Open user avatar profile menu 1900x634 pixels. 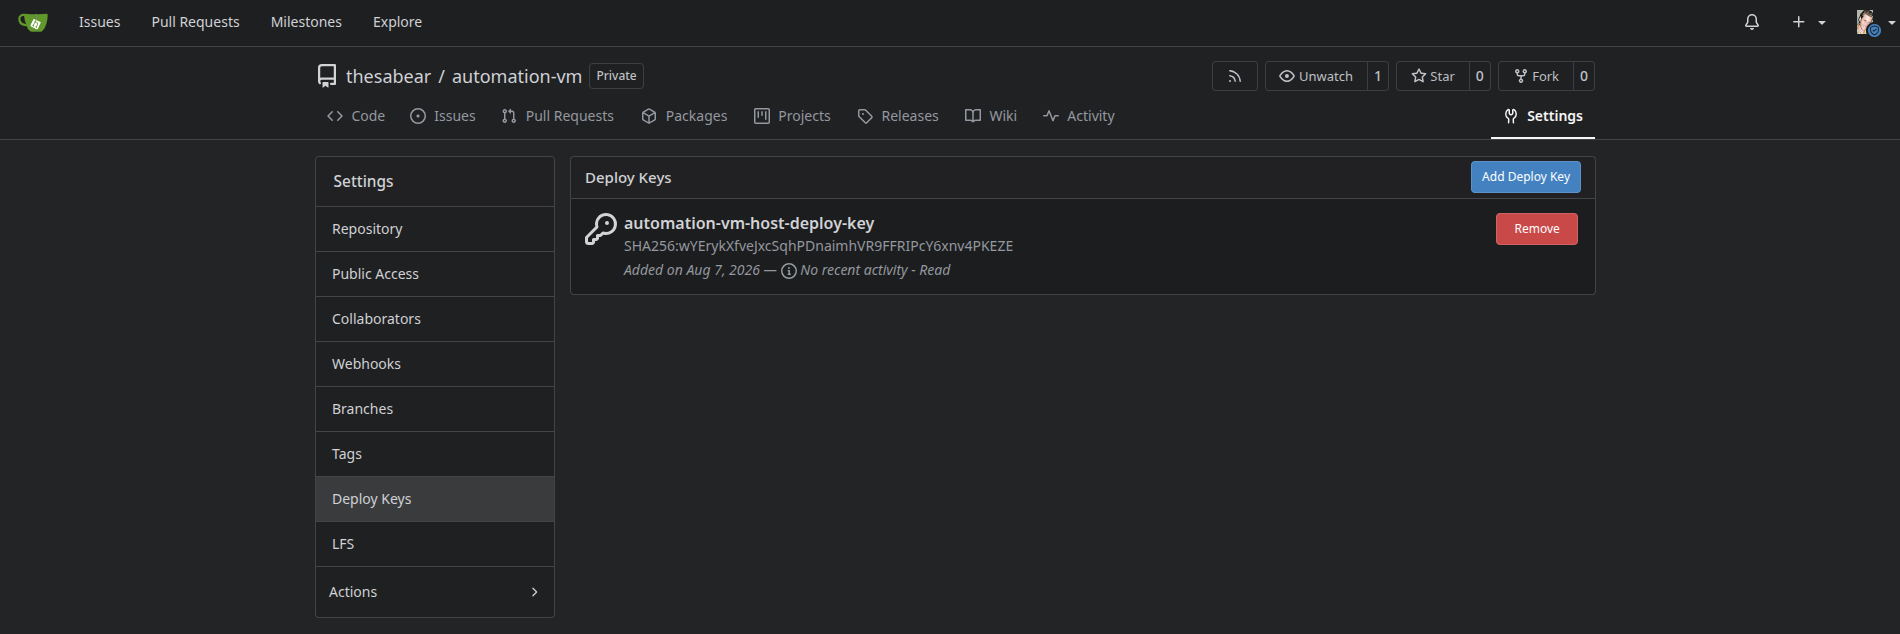1874,22
